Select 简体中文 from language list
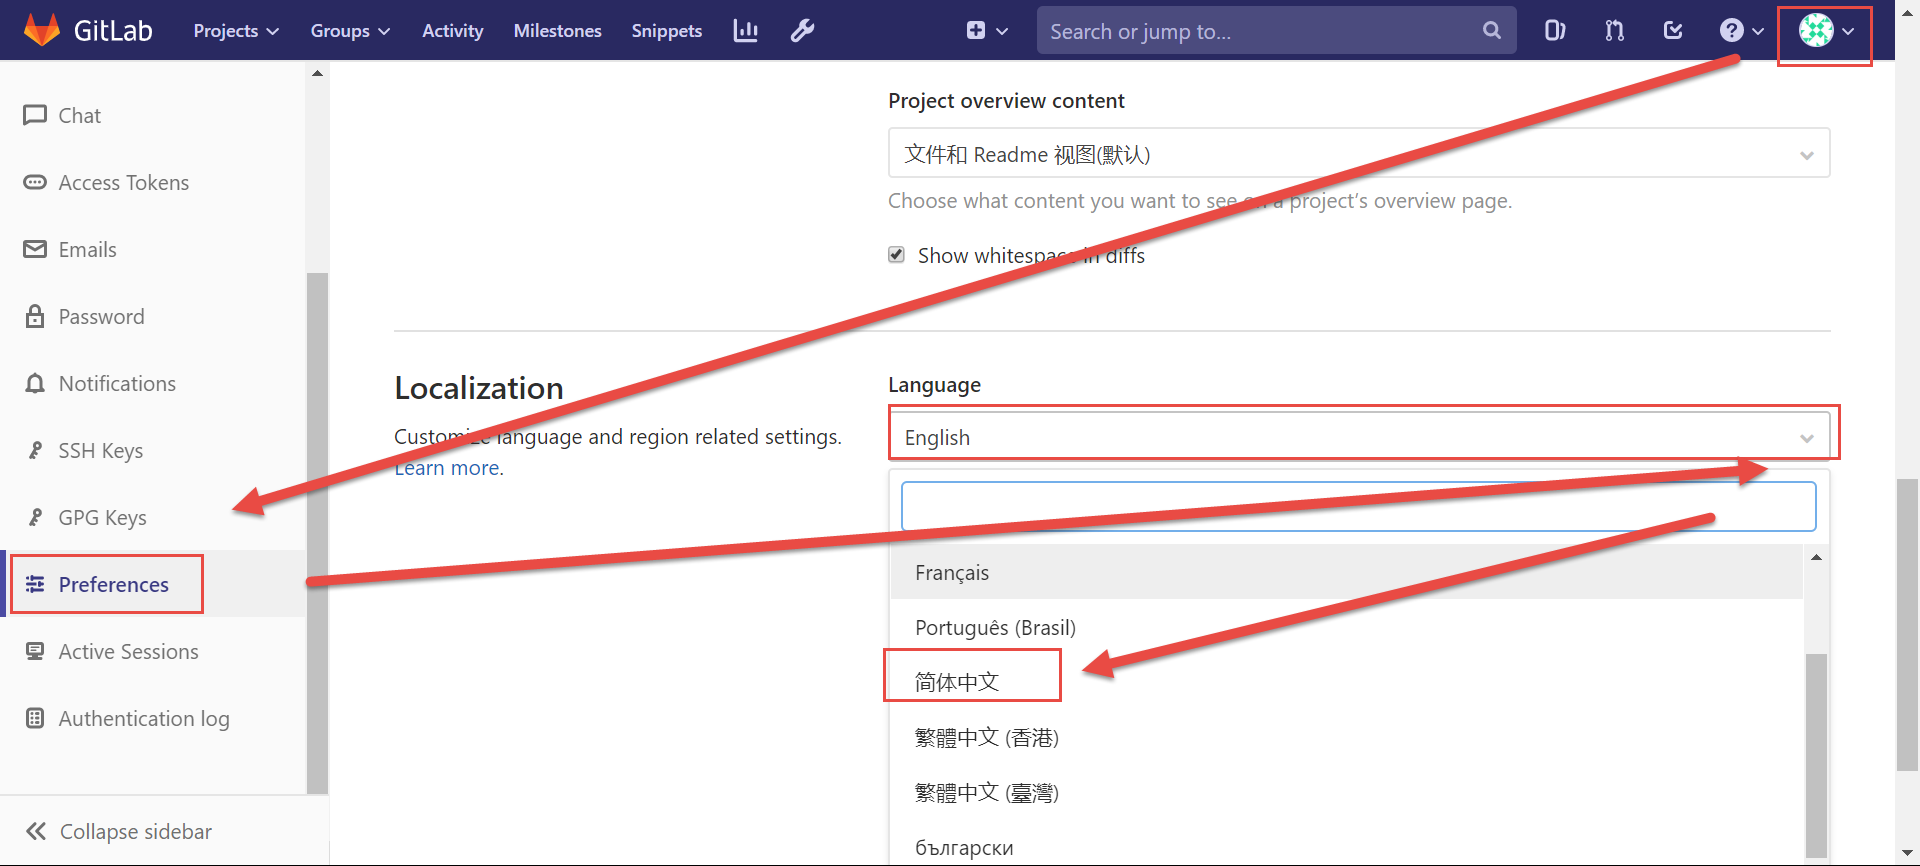Image resolution: width=1920 pixels, height=866 pixels. click(957, 682)
